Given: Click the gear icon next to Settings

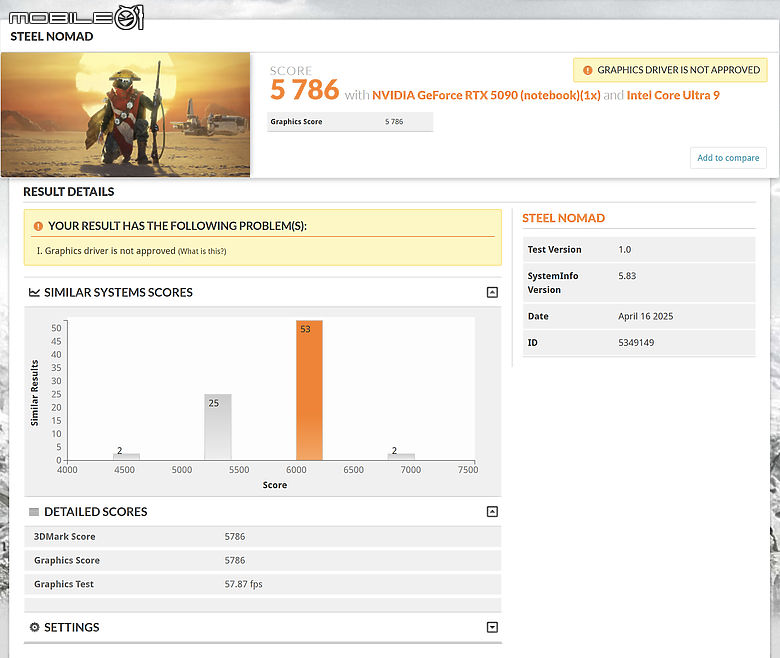Looking at the screenshot, I should 34,627.
